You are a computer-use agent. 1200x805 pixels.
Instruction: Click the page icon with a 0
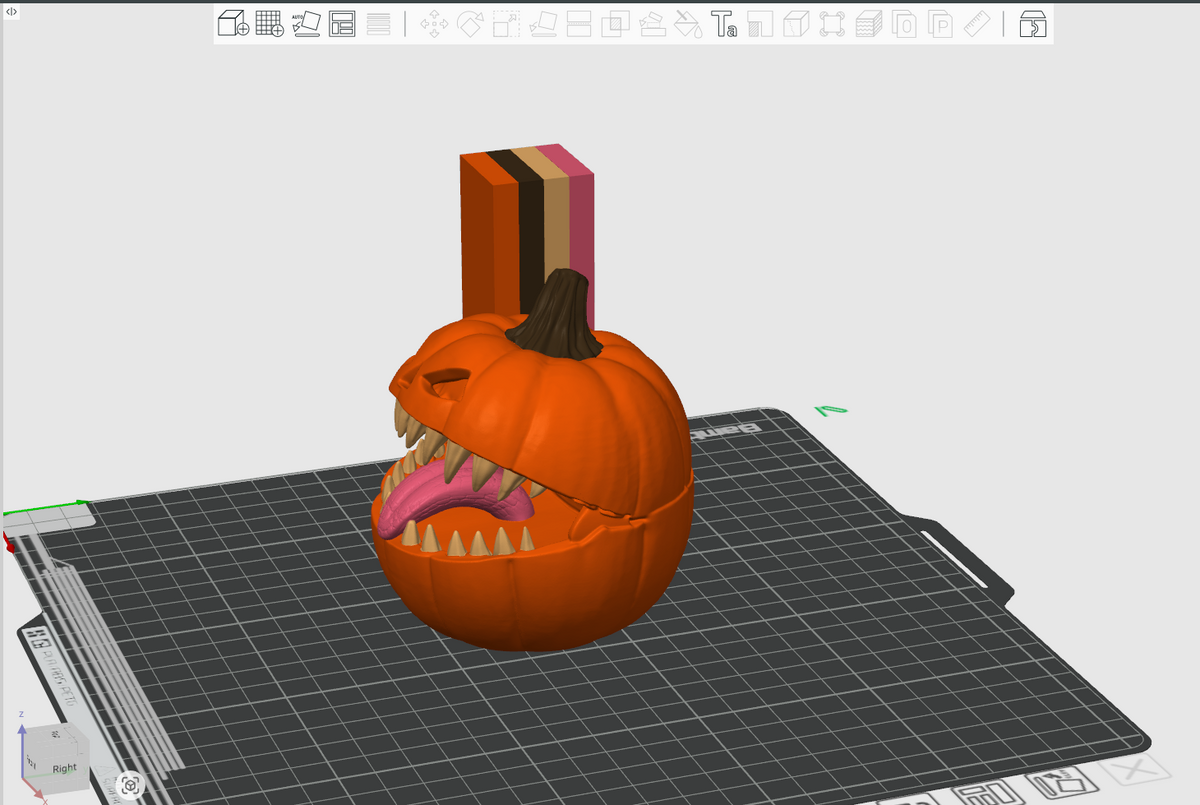coord(904,24)
